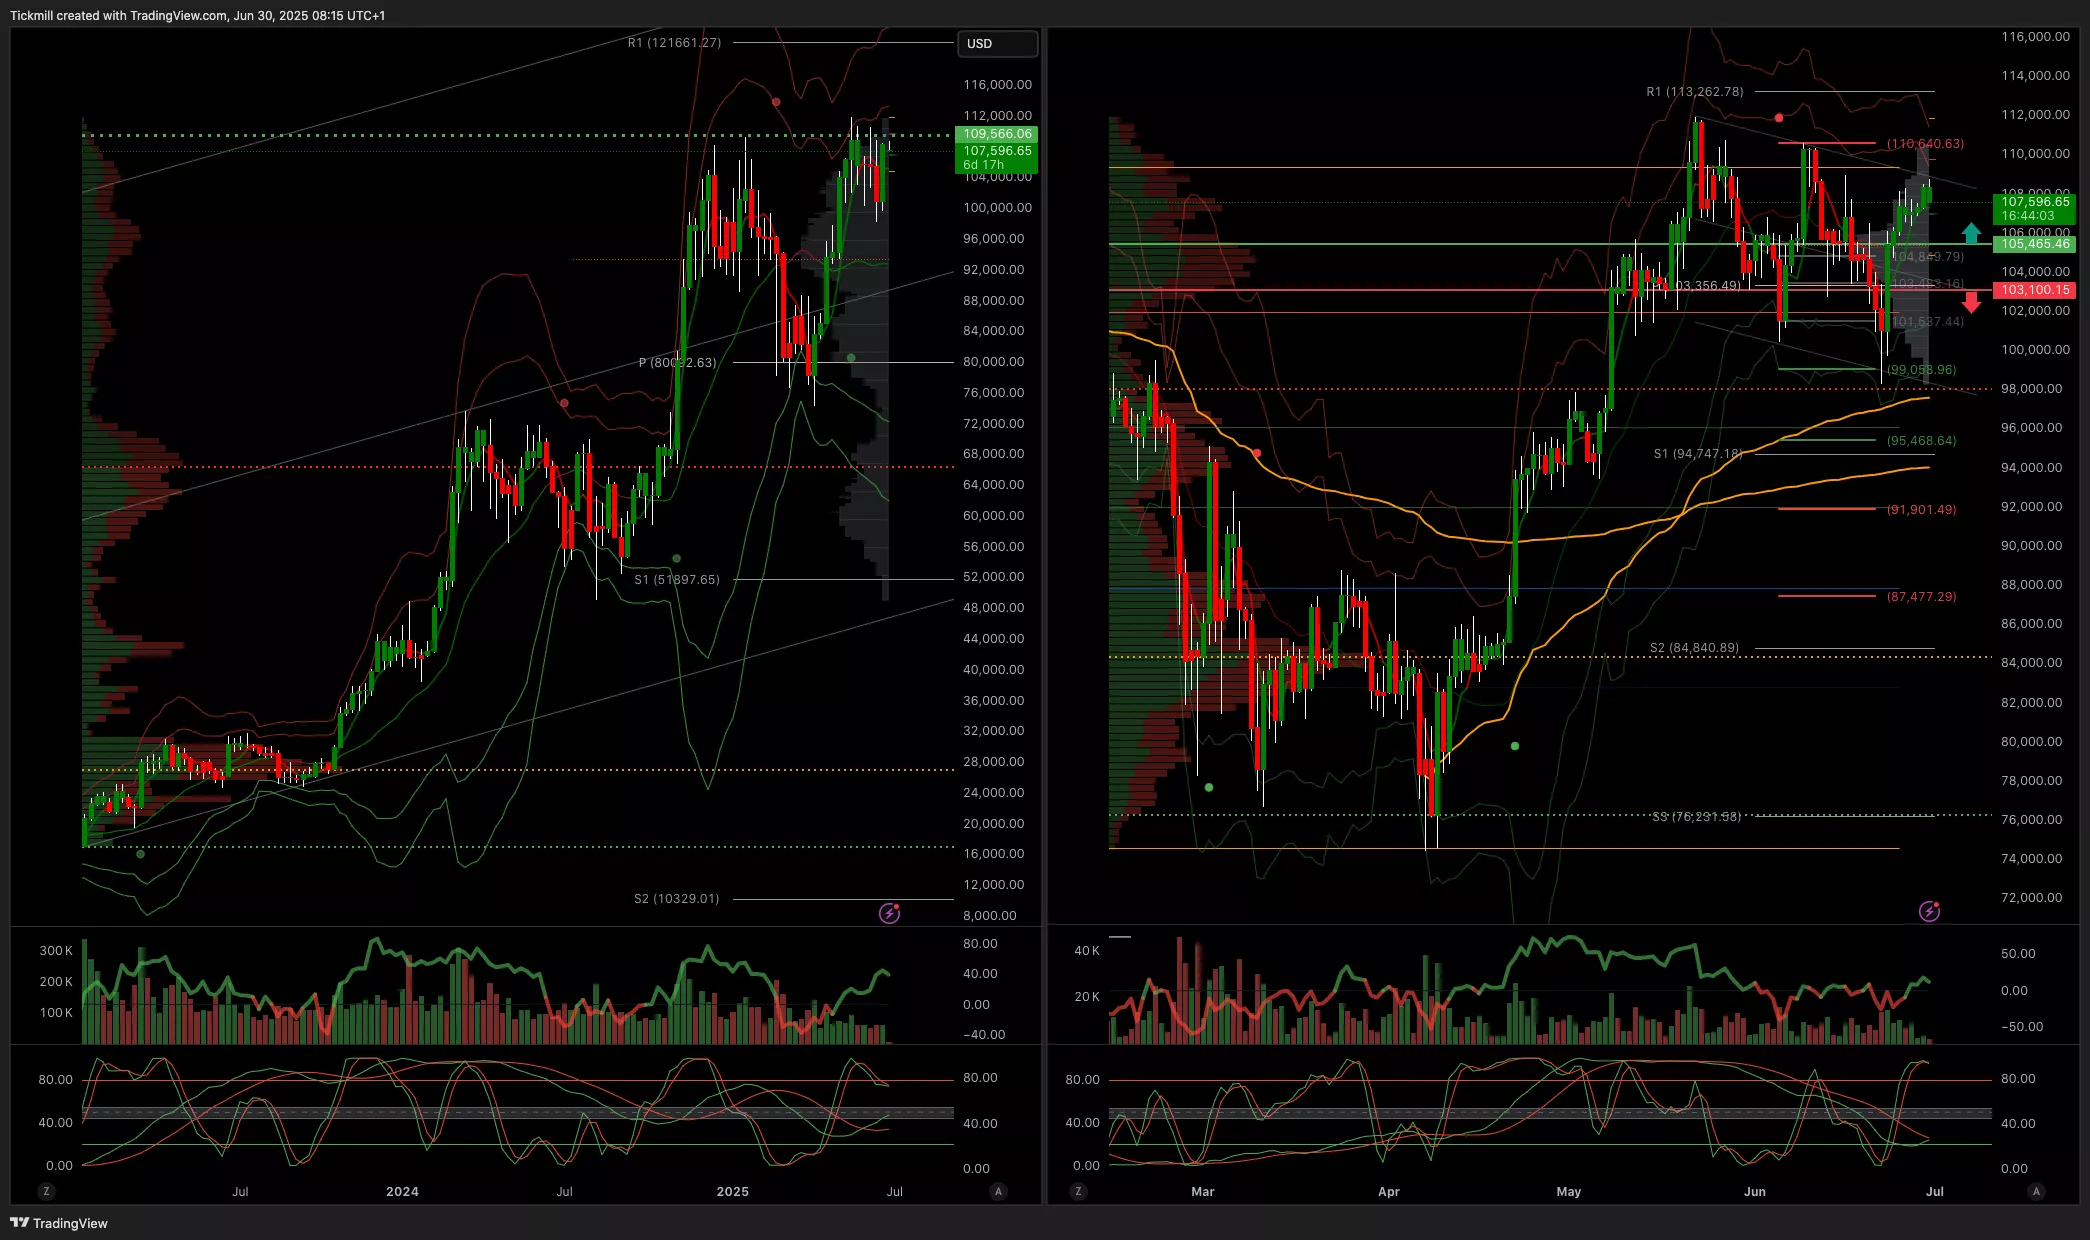Click the R1 (121661.27) pivot label
Viewport: 2090px width, 1240px height.
click(x=674, y=43)
